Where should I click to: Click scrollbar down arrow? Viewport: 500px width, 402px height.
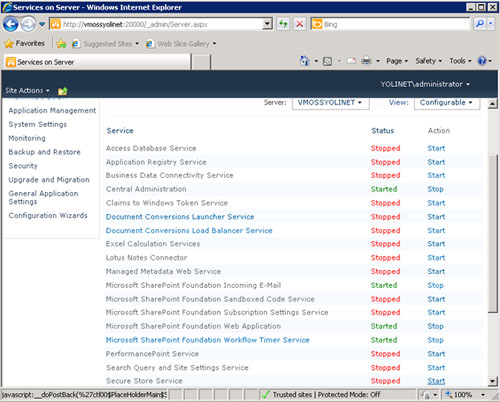point(493,381)
